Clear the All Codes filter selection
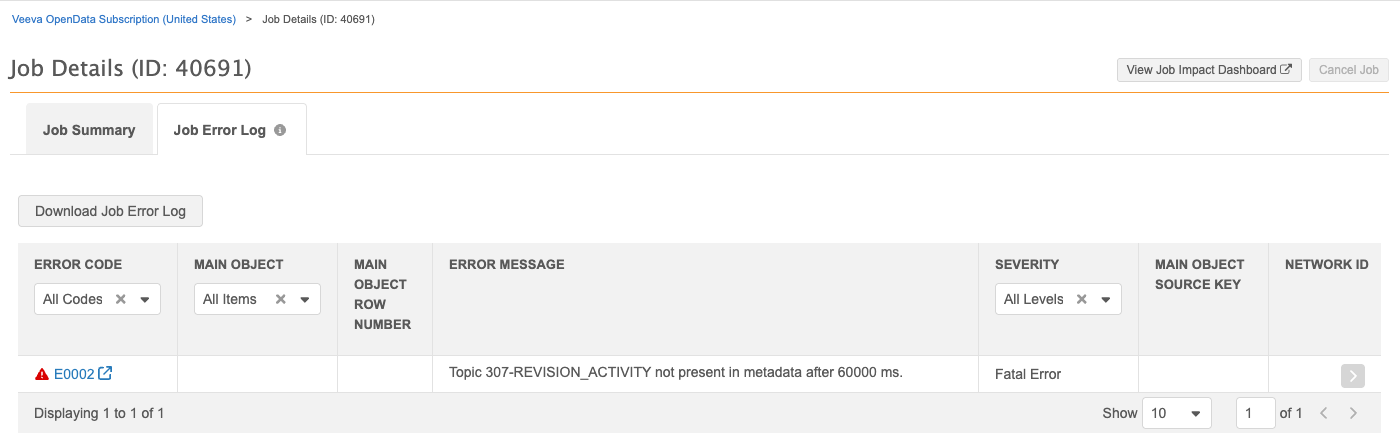The width and height of the screenshot is (1400, 441). click(x=120, y=299)
